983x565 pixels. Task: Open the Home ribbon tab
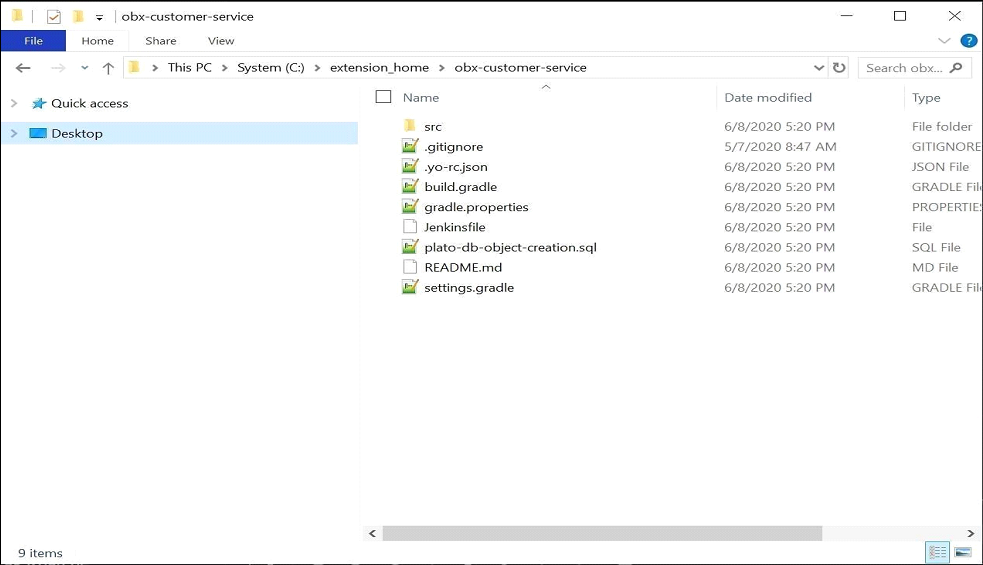[x=98, y=41]
